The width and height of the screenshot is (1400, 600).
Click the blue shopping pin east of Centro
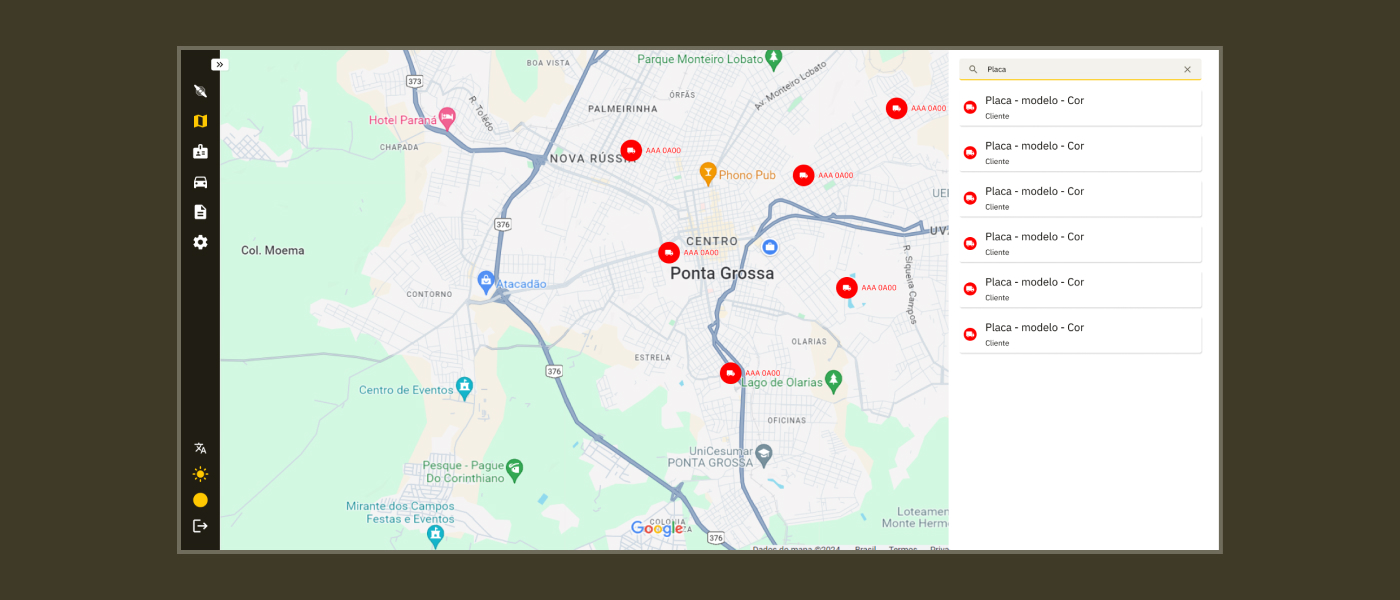click(770, 246)
